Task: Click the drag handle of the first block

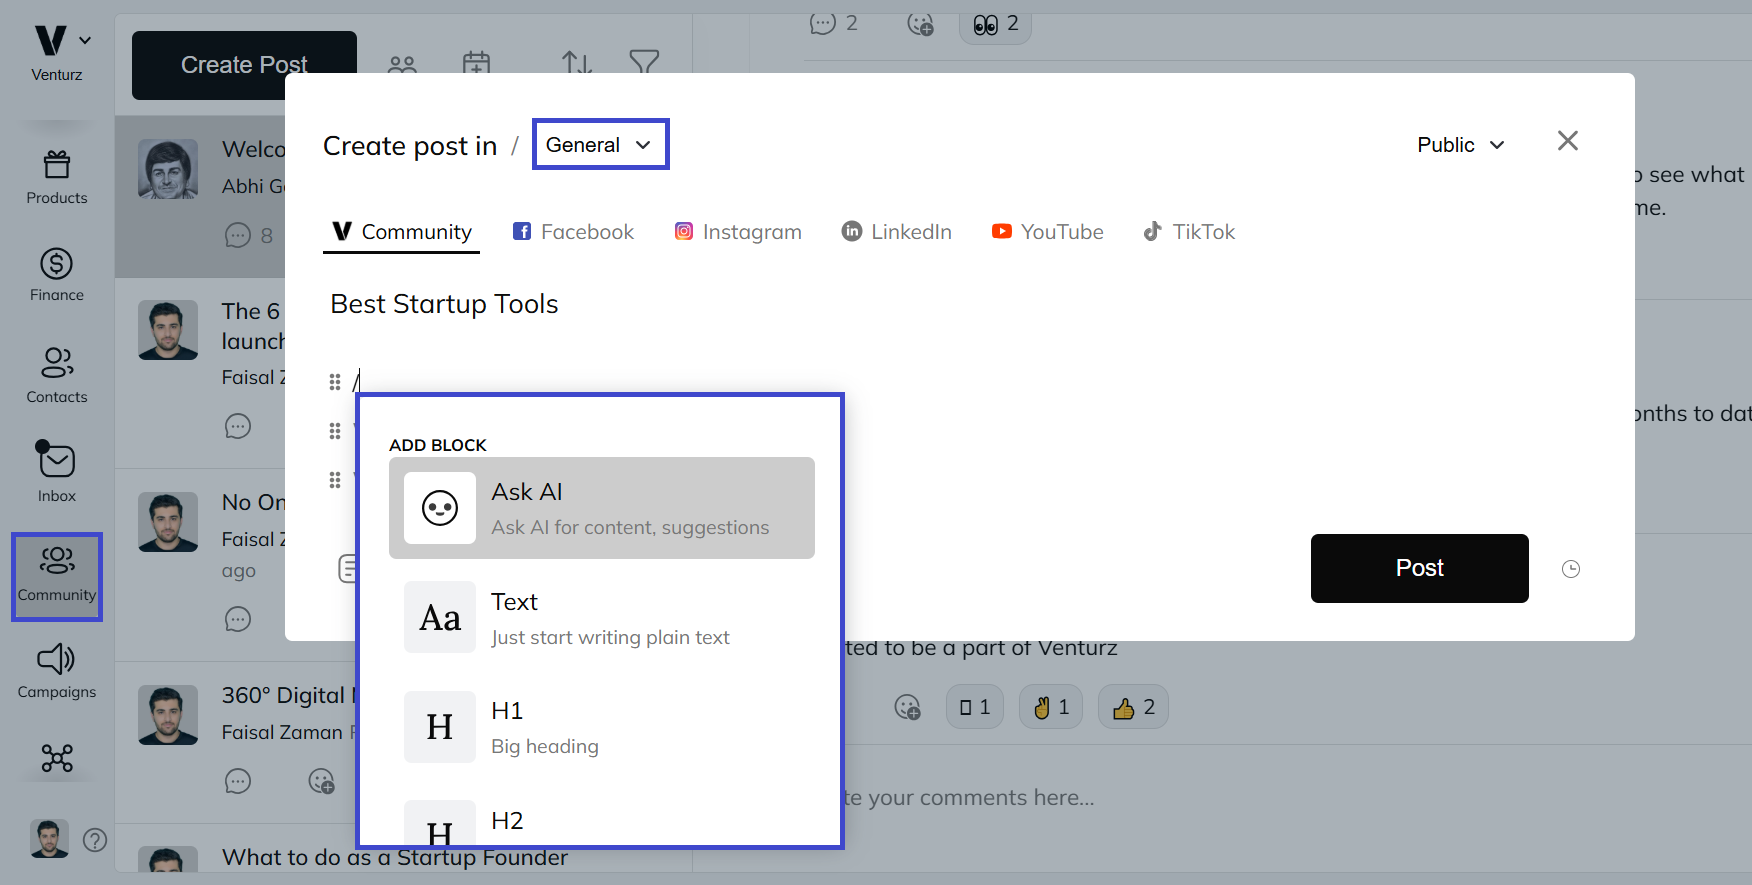Action: coord(335,382)
